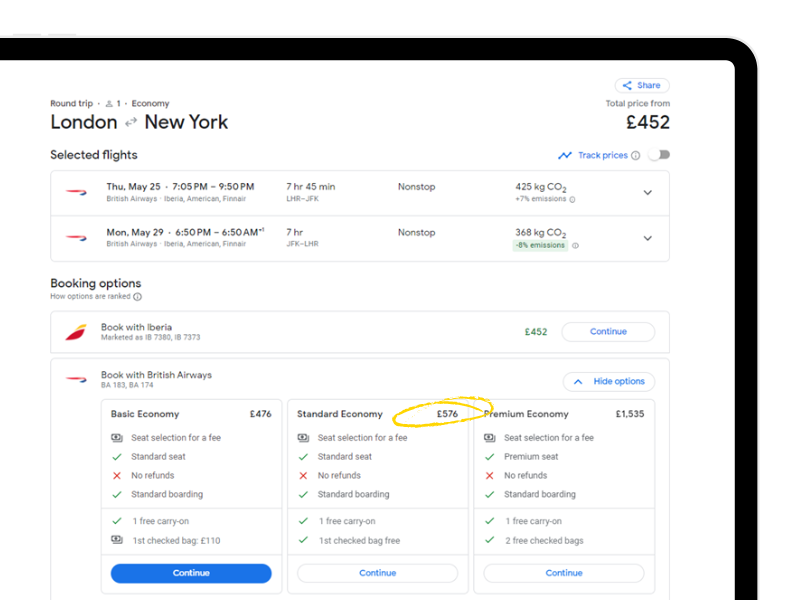The image size is (800, 600).
Task: Click the British Airways logo on the May 25 flight
Action: (77, 190)
